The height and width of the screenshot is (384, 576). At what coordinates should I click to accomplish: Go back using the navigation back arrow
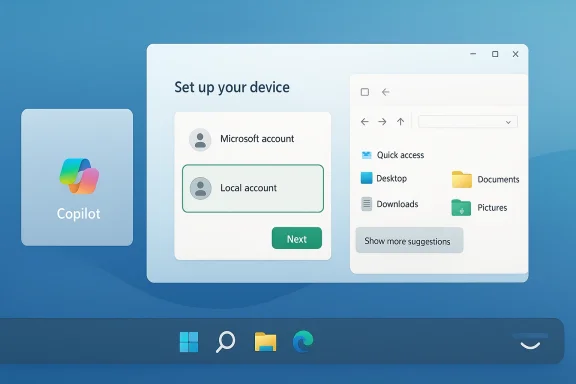[x=364, y=122]
